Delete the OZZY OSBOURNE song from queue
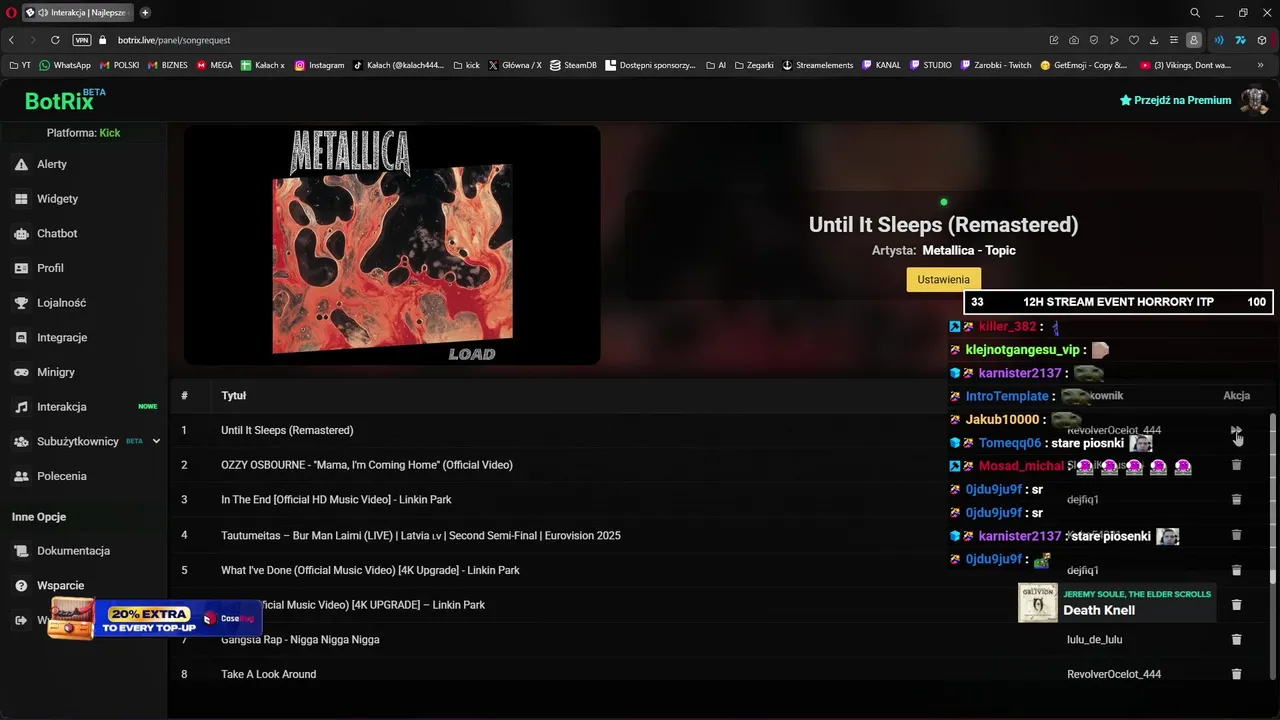1280x720 pixels. (1236, 465)
